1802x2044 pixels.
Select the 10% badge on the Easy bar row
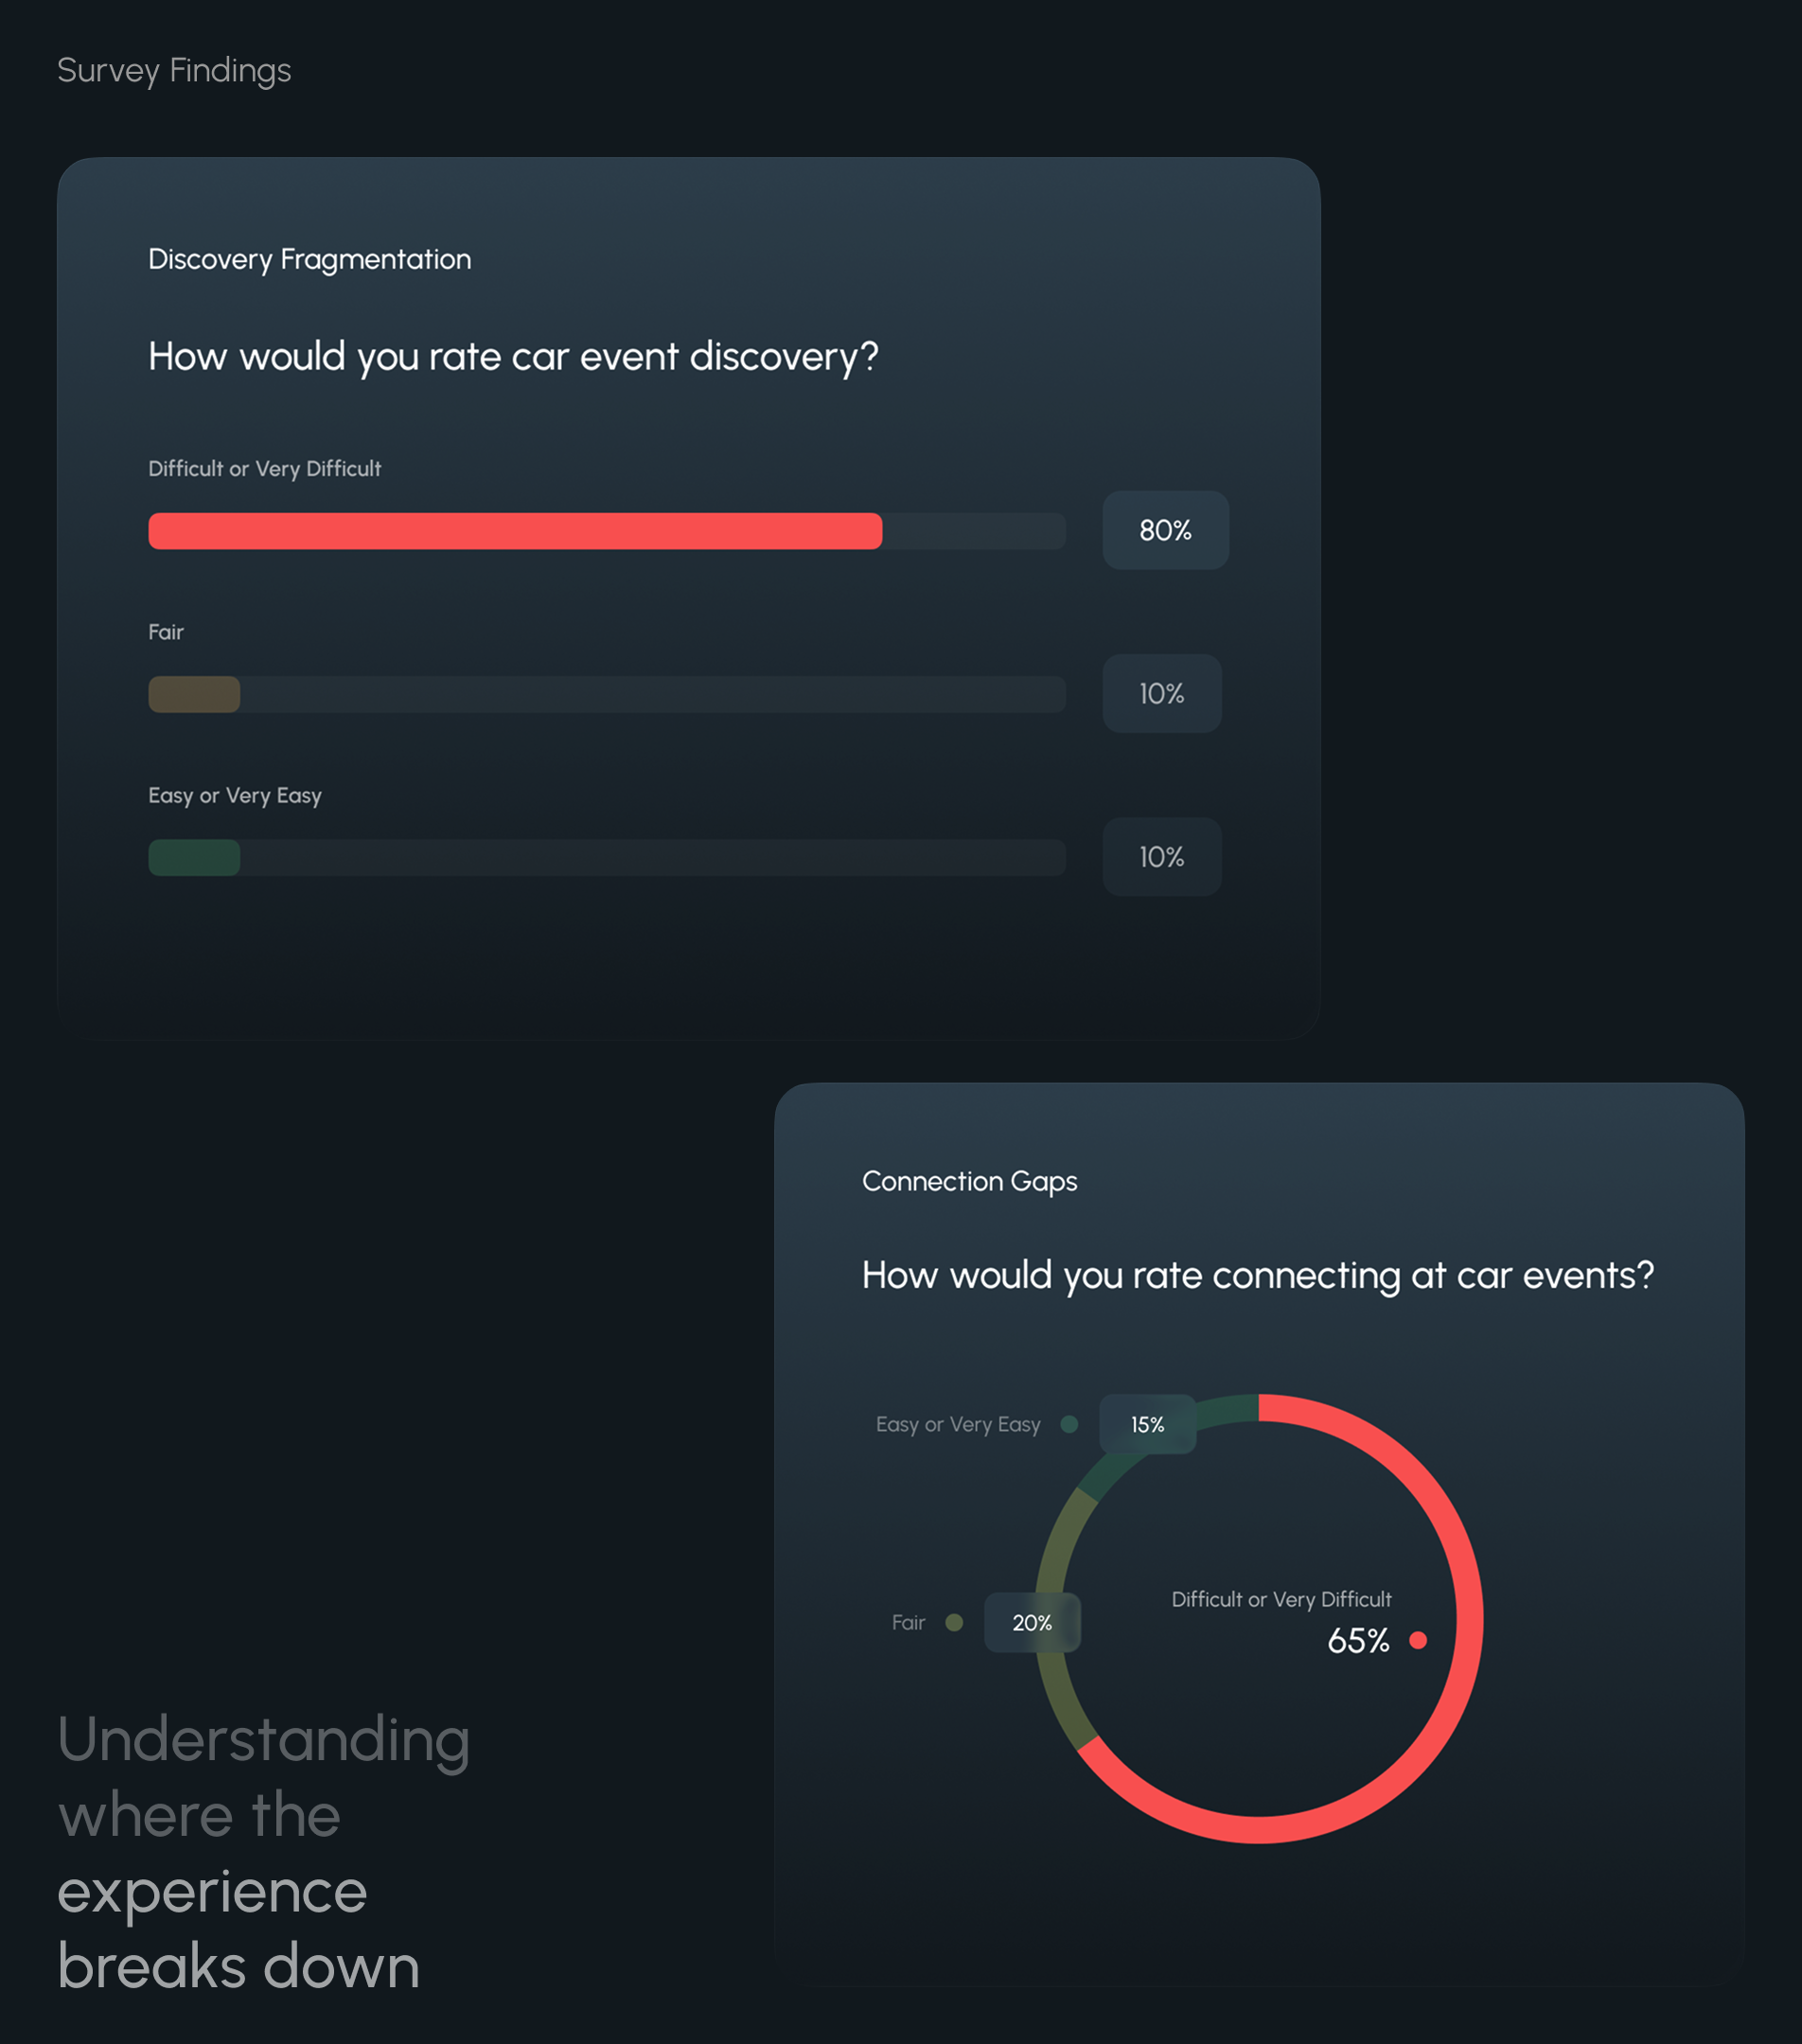(x=1161, y=857)
